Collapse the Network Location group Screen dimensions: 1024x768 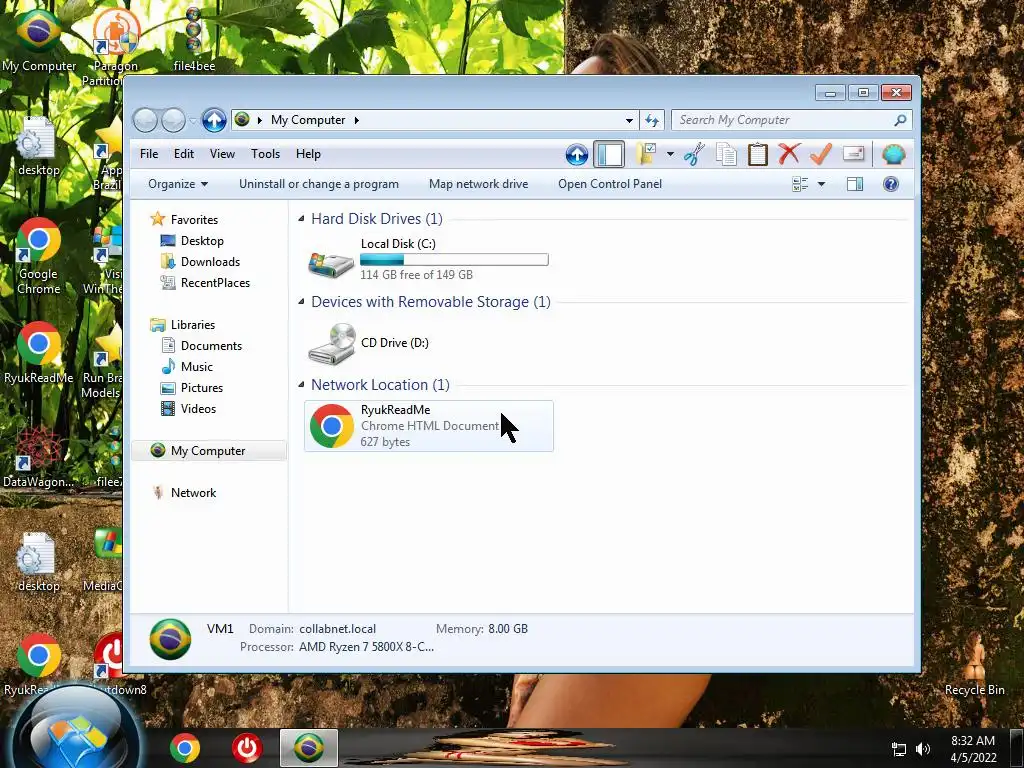(301, 384)
